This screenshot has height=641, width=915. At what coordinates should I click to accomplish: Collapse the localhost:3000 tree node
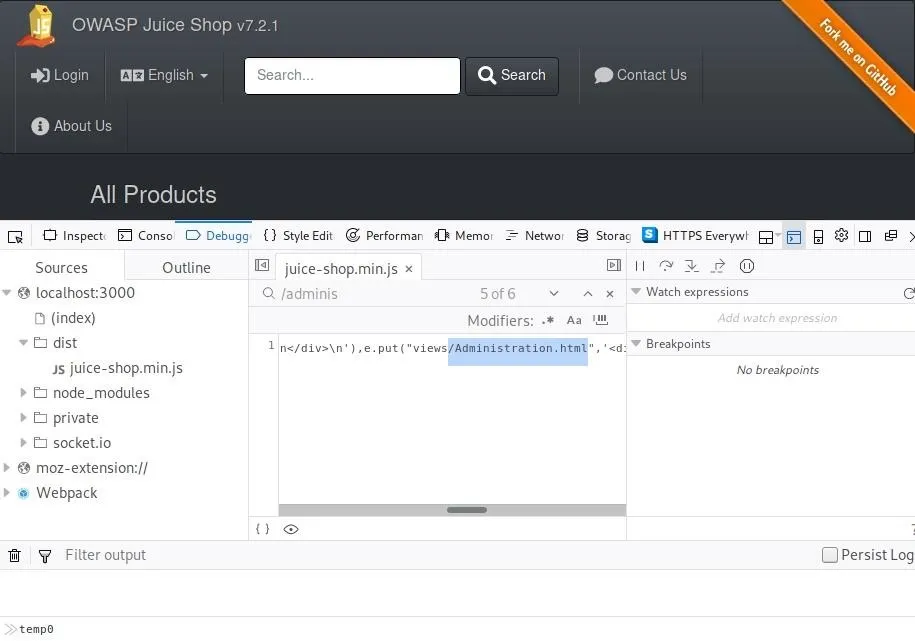7,293
